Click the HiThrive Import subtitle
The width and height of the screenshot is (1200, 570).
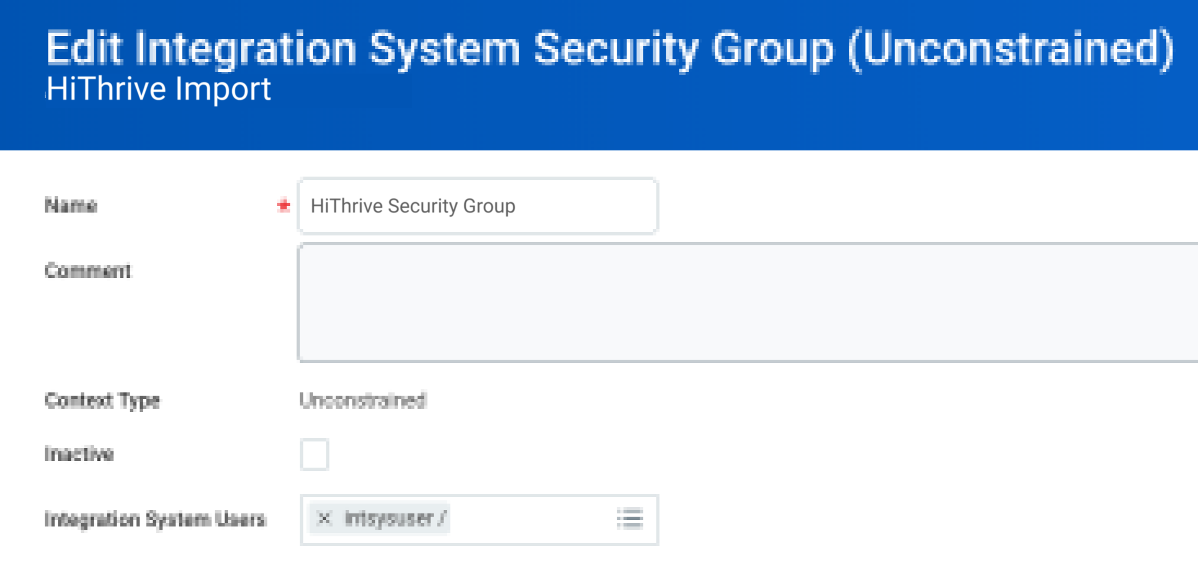point(158,90)
